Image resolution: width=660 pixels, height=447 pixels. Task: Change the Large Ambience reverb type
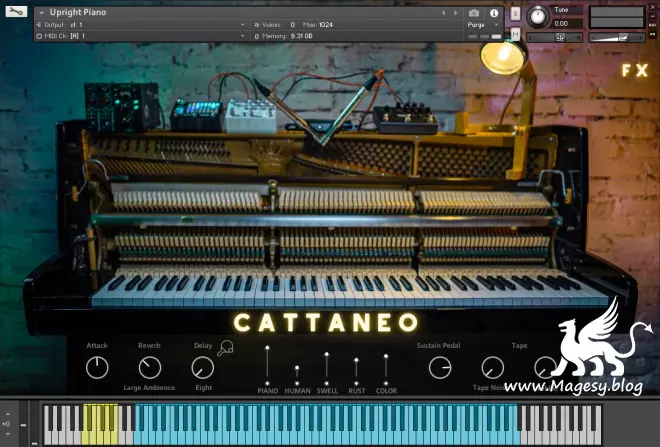click(149, 388)
